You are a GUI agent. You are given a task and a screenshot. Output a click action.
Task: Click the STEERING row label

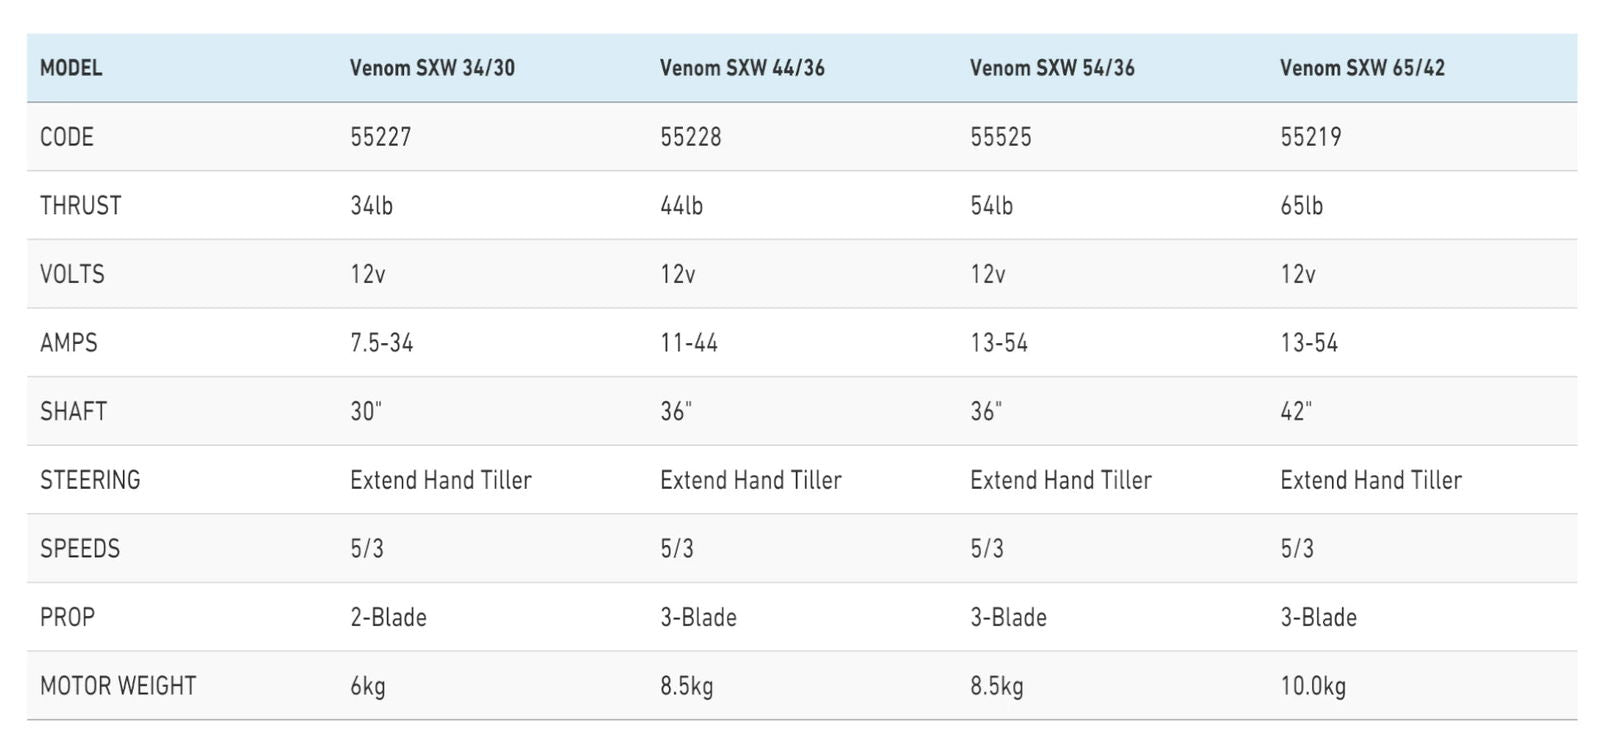point(90,480)
